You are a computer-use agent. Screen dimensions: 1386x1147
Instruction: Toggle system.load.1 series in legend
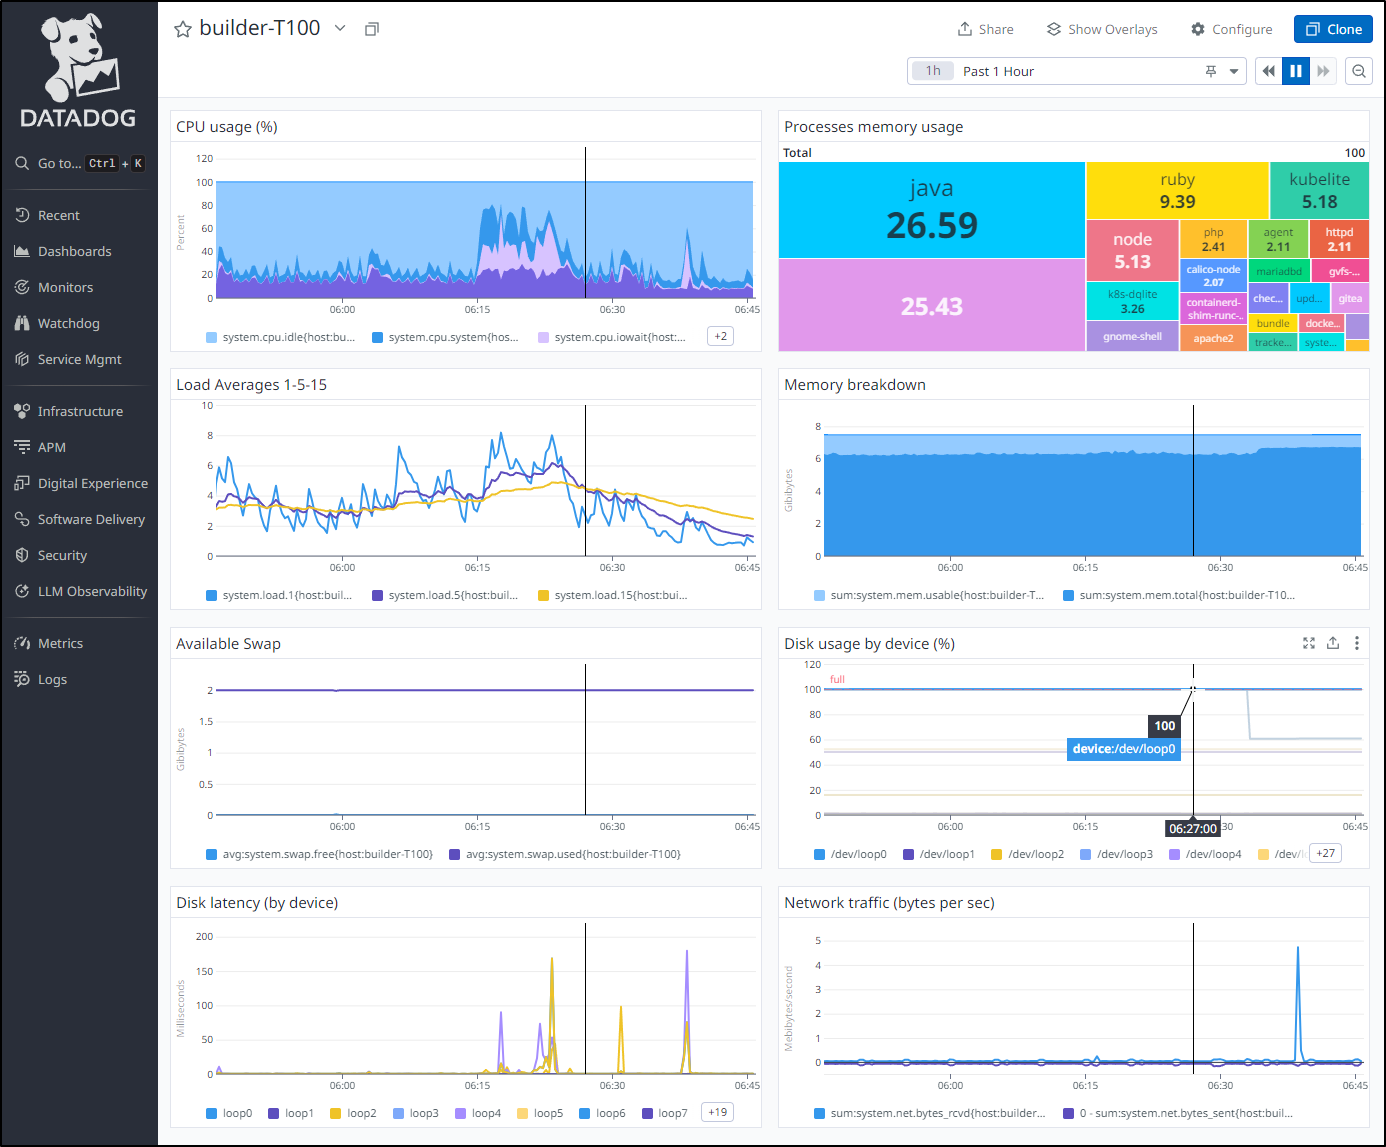pos(279,595)
